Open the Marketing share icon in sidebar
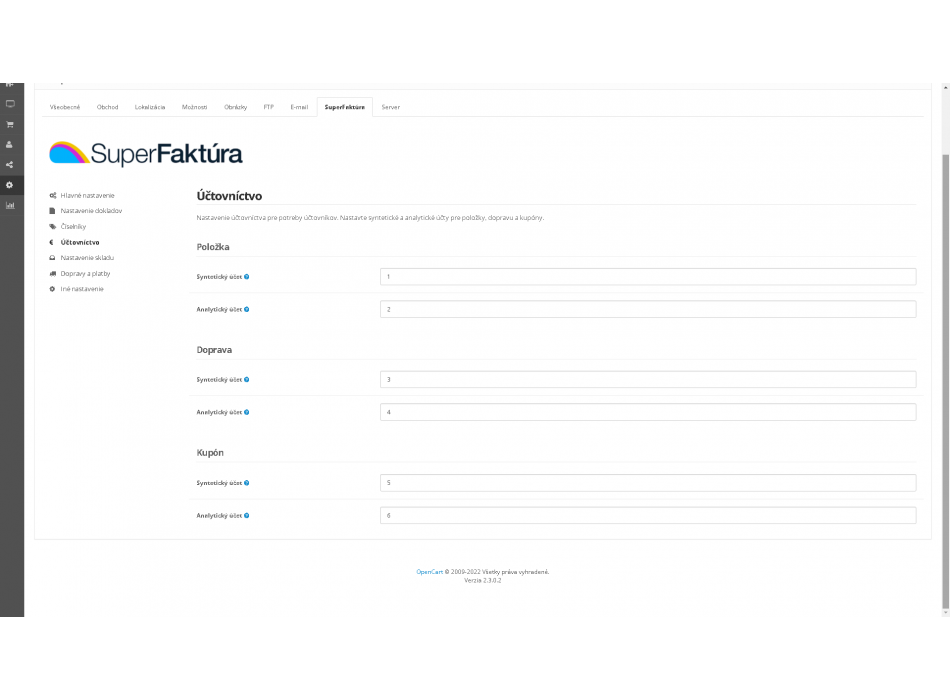Viewport: 950px width, 700px height. 10,164
